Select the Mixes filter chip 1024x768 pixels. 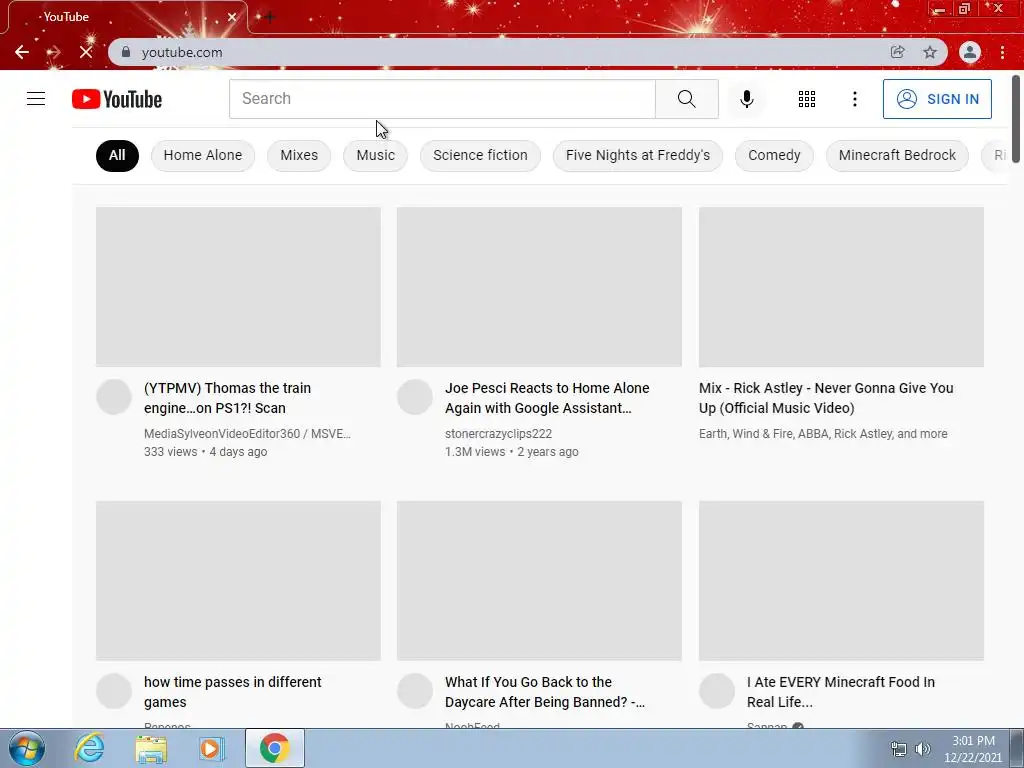click(299, 155)
